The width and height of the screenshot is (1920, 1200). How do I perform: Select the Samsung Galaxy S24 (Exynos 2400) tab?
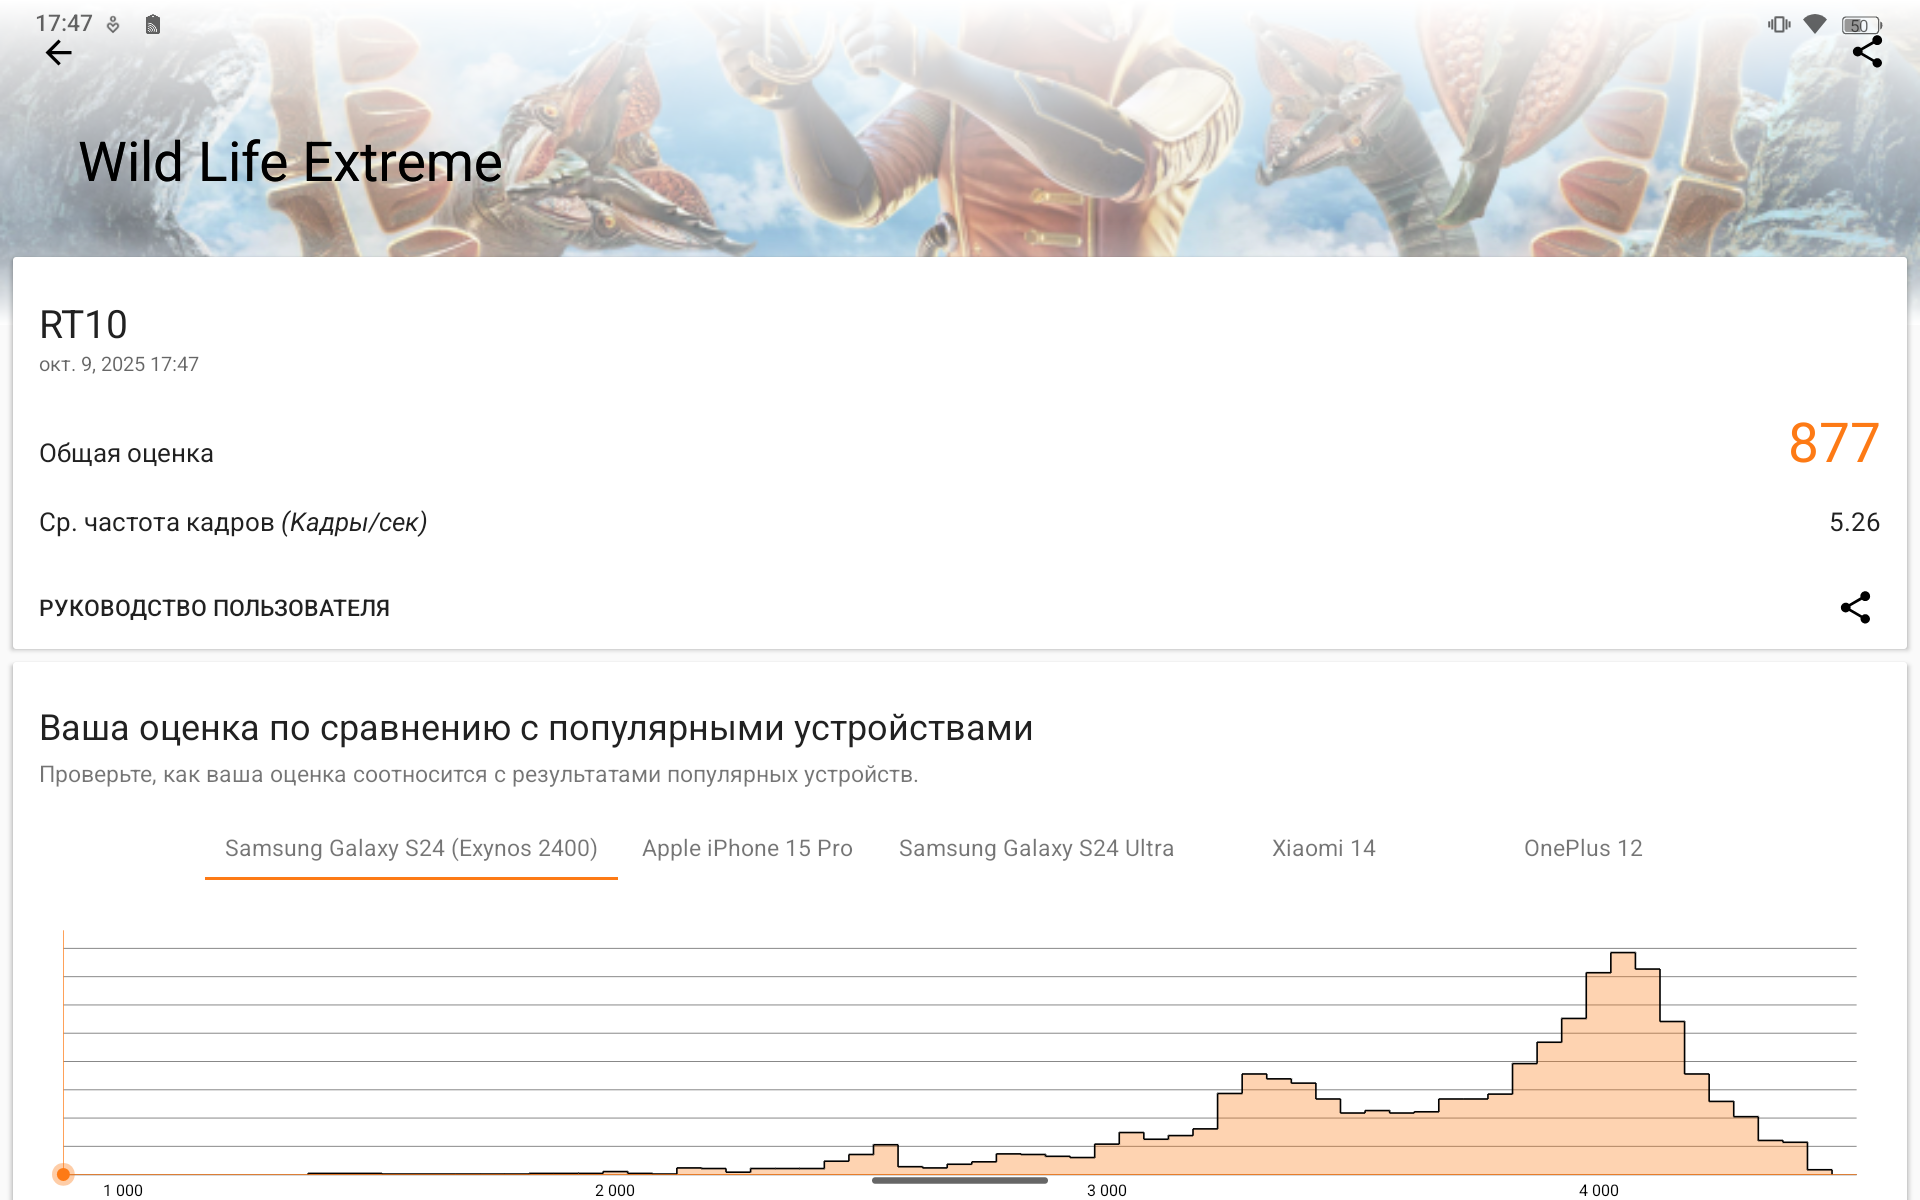coord(411,848)
